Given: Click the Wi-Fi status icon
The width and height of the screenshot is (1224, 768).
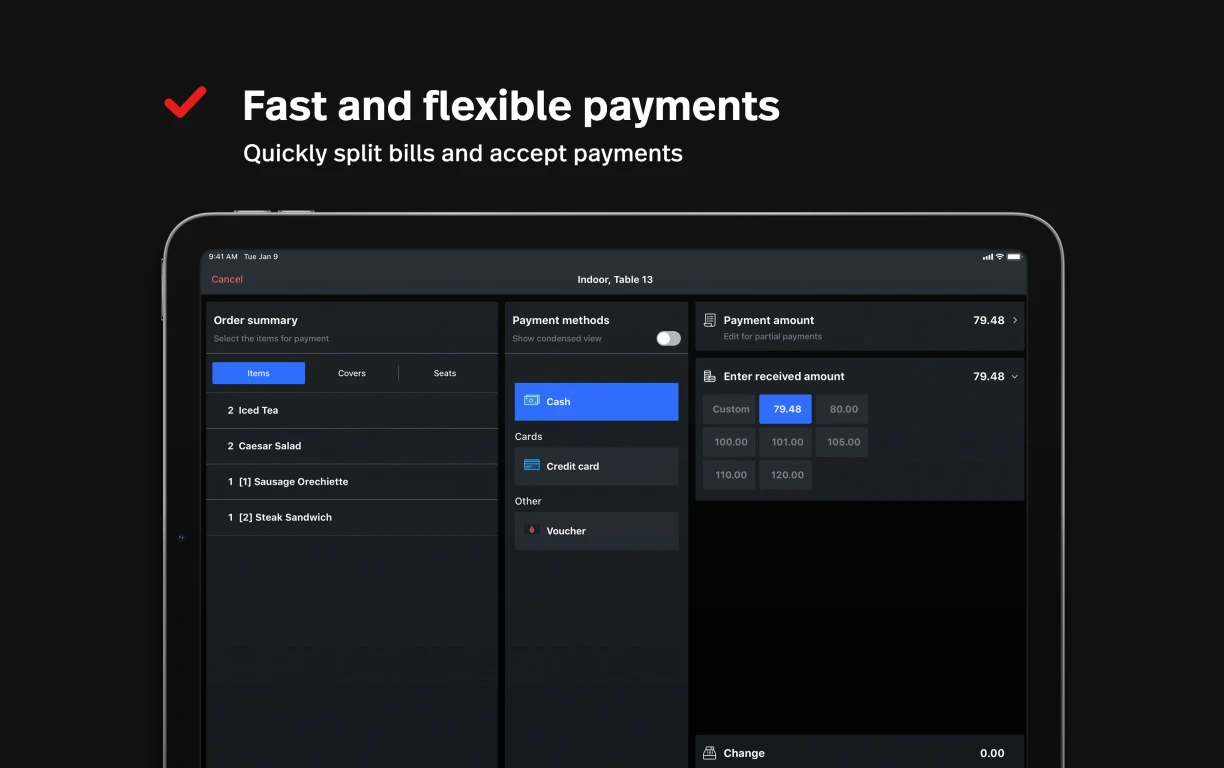Looking at the screenshot, I should [x=999, y=257].
